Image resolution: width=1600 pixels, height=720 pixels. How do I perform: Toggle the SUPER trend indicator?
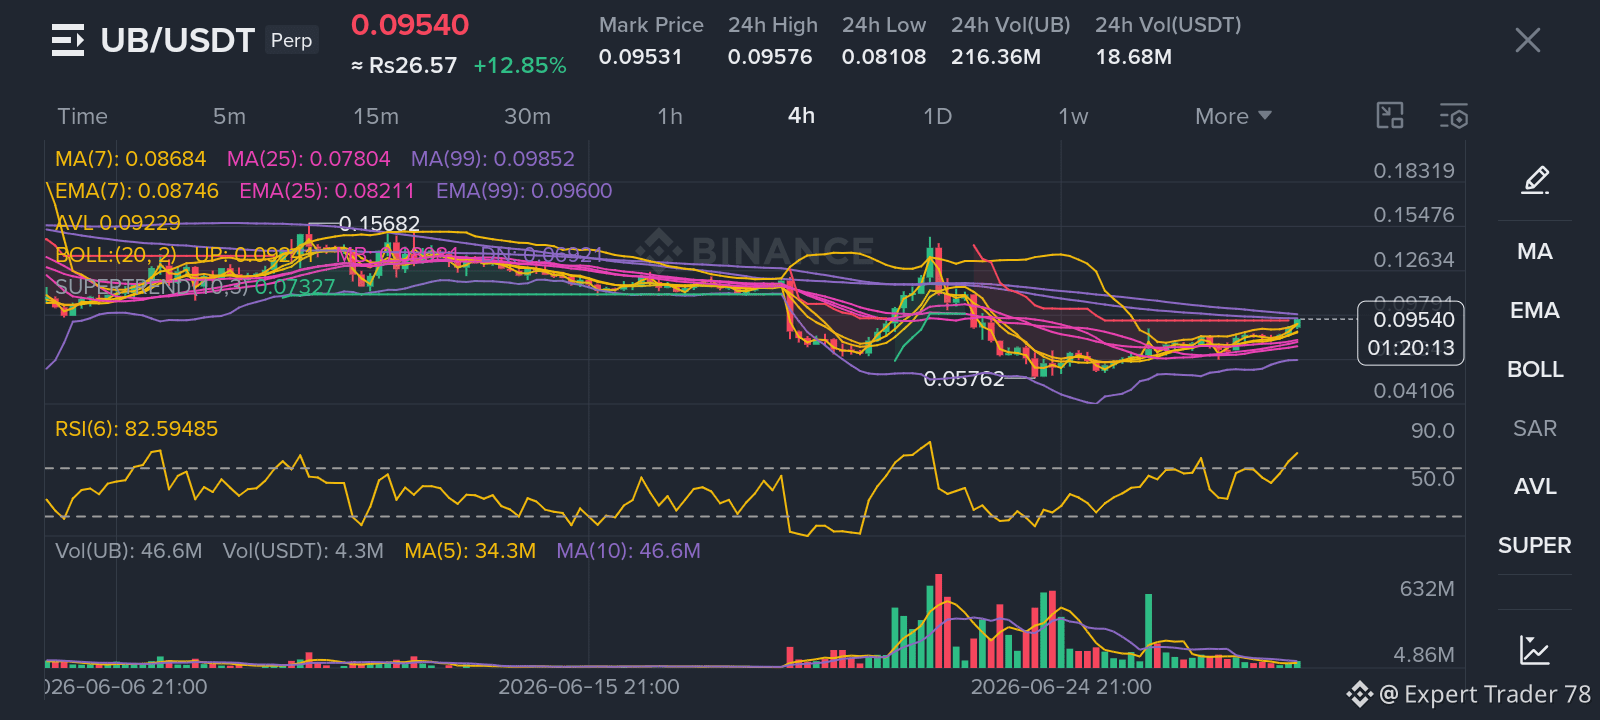pos(1535,545)
